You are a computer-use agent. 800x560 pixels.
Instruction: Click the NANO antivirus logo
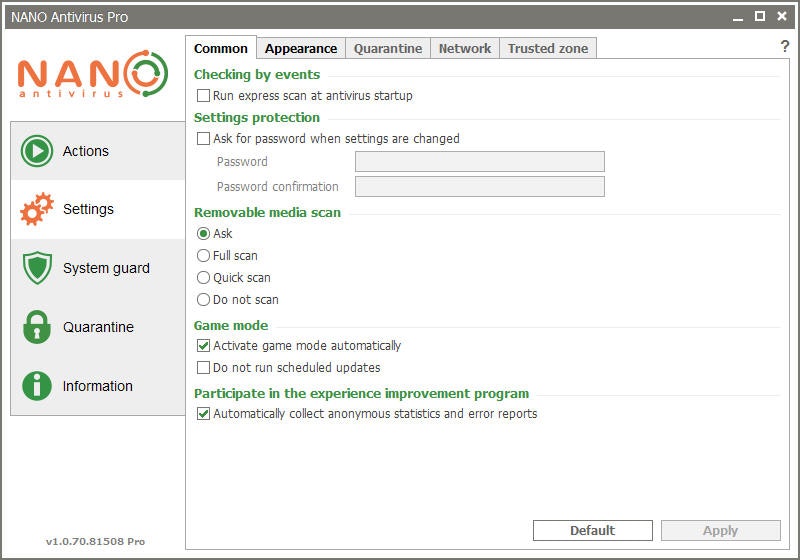coord(92,74)
